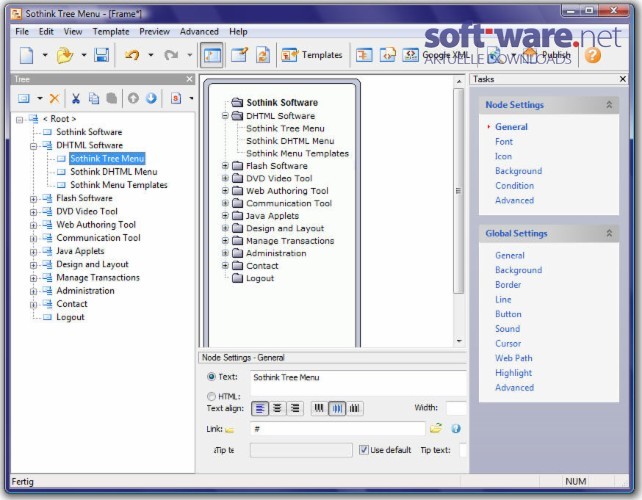Collapse the Global Settings task group
This screenshot has width=642, height=500.
click(609, 233)
